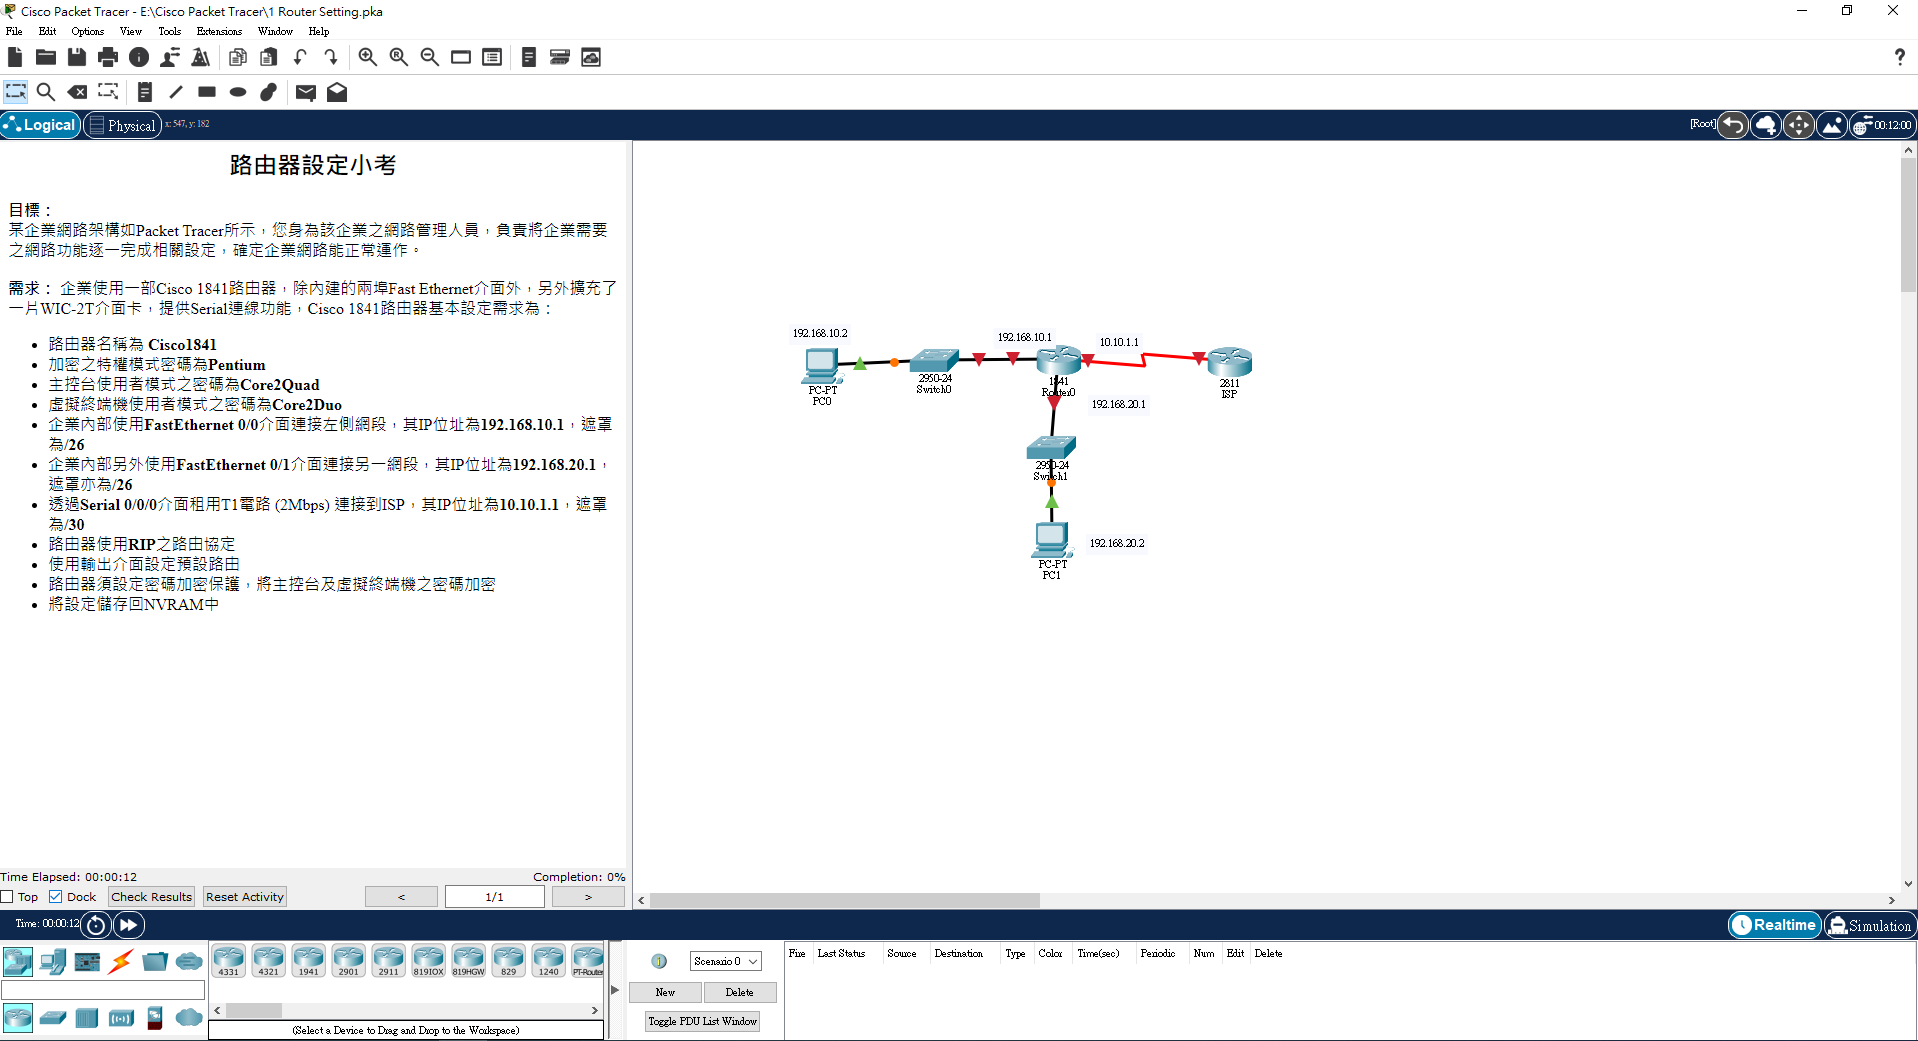Choose the Wireless Devices subcategory icon

[x=121, y=1018]
